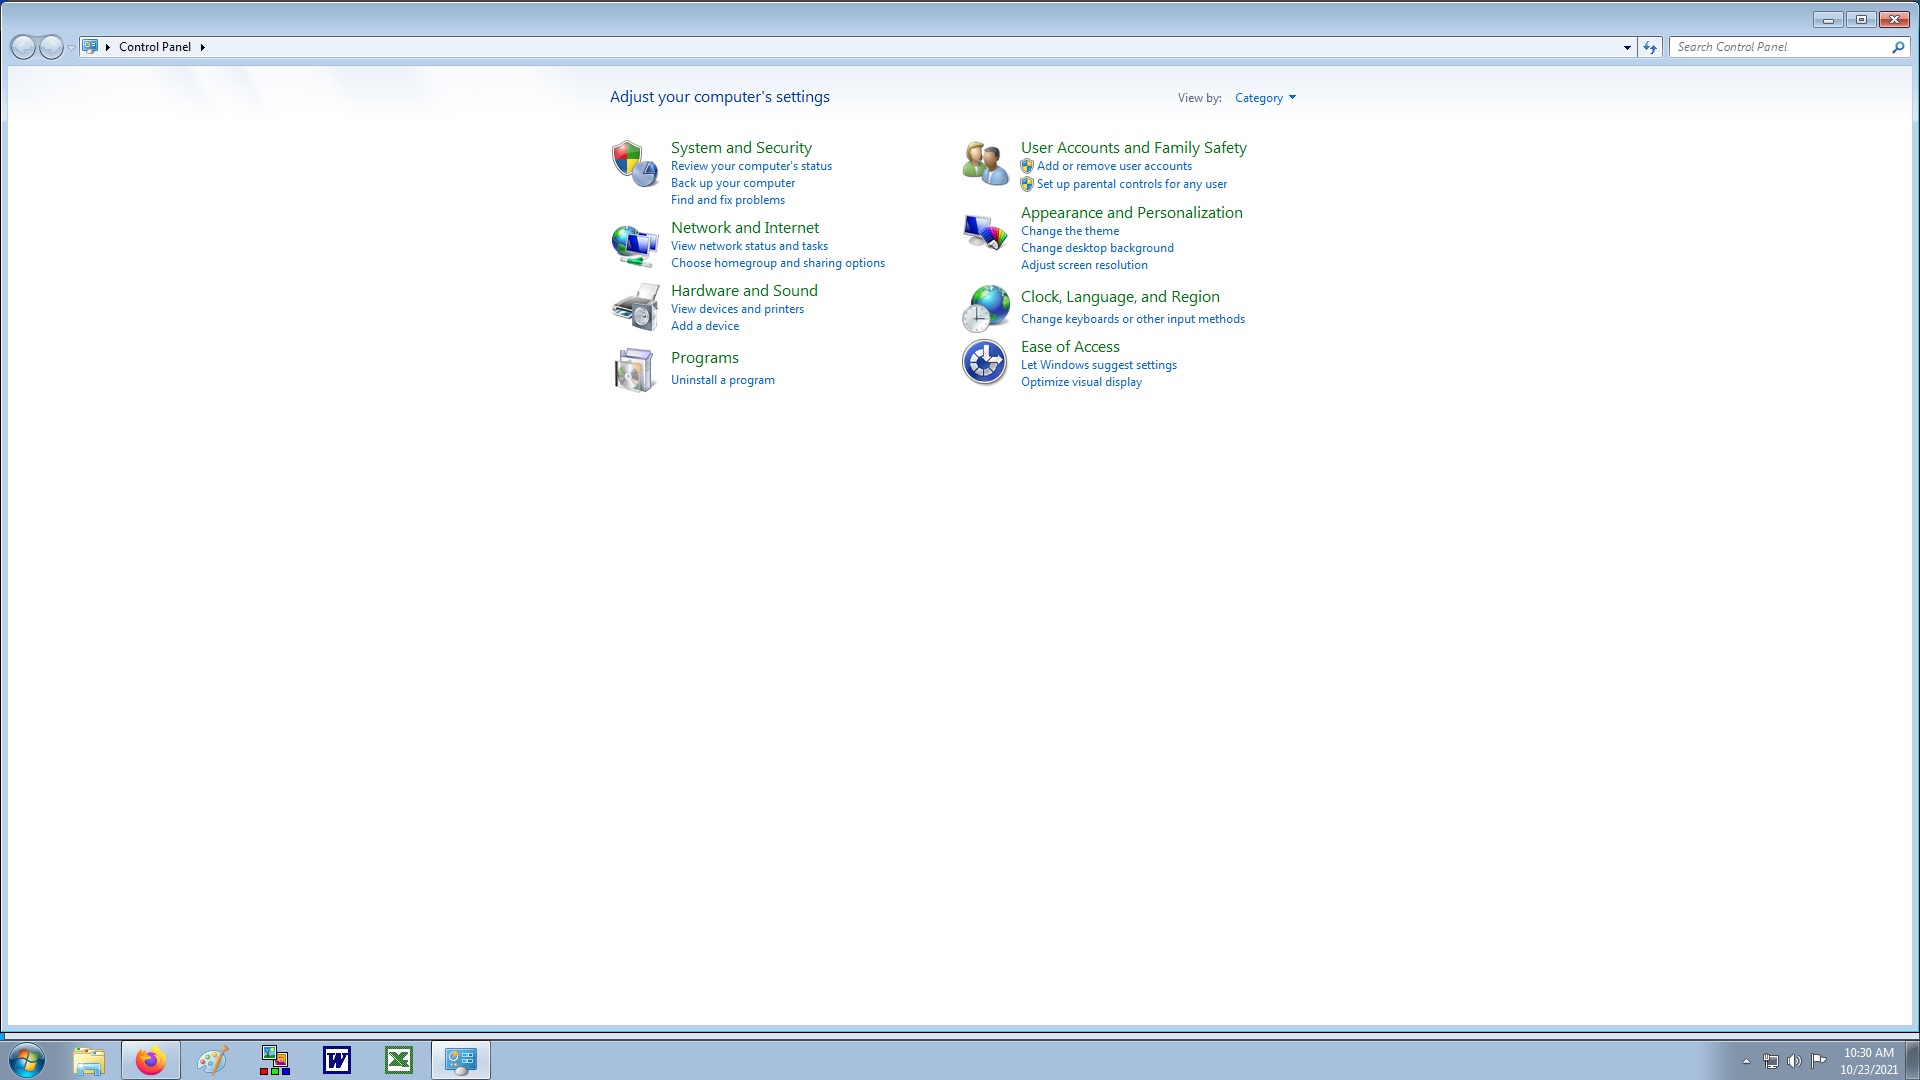Click Choose homegroup and sharing options
This screenshot has height=1080, width=1920.
(778, 263)
